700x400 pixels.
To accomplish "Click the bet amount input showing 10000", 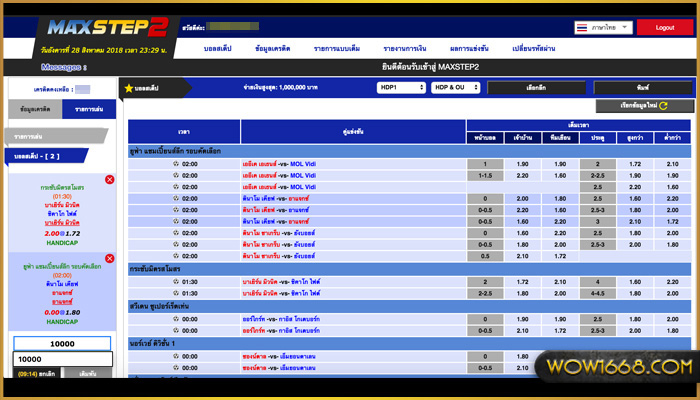I will coord(62,343).
